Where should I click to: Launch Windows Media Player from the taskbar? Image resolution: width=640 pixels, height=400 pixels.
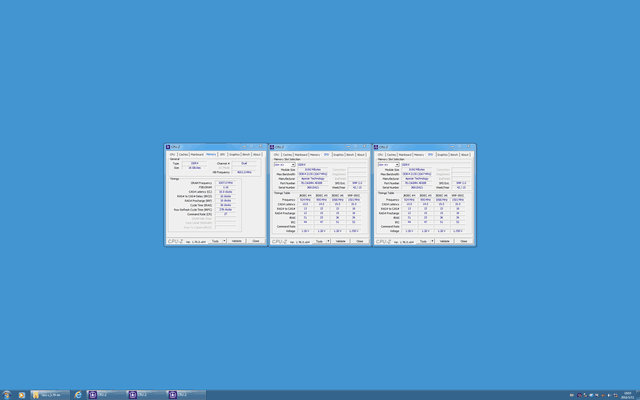(x=21, y=395)
